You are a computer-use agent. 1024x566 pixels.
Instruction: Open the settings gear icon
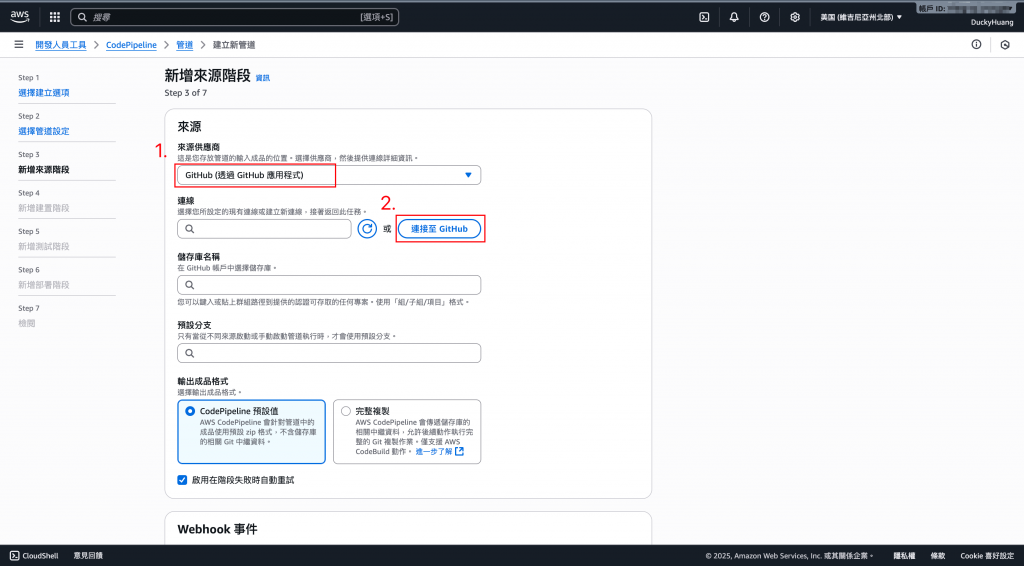[795, 18]
